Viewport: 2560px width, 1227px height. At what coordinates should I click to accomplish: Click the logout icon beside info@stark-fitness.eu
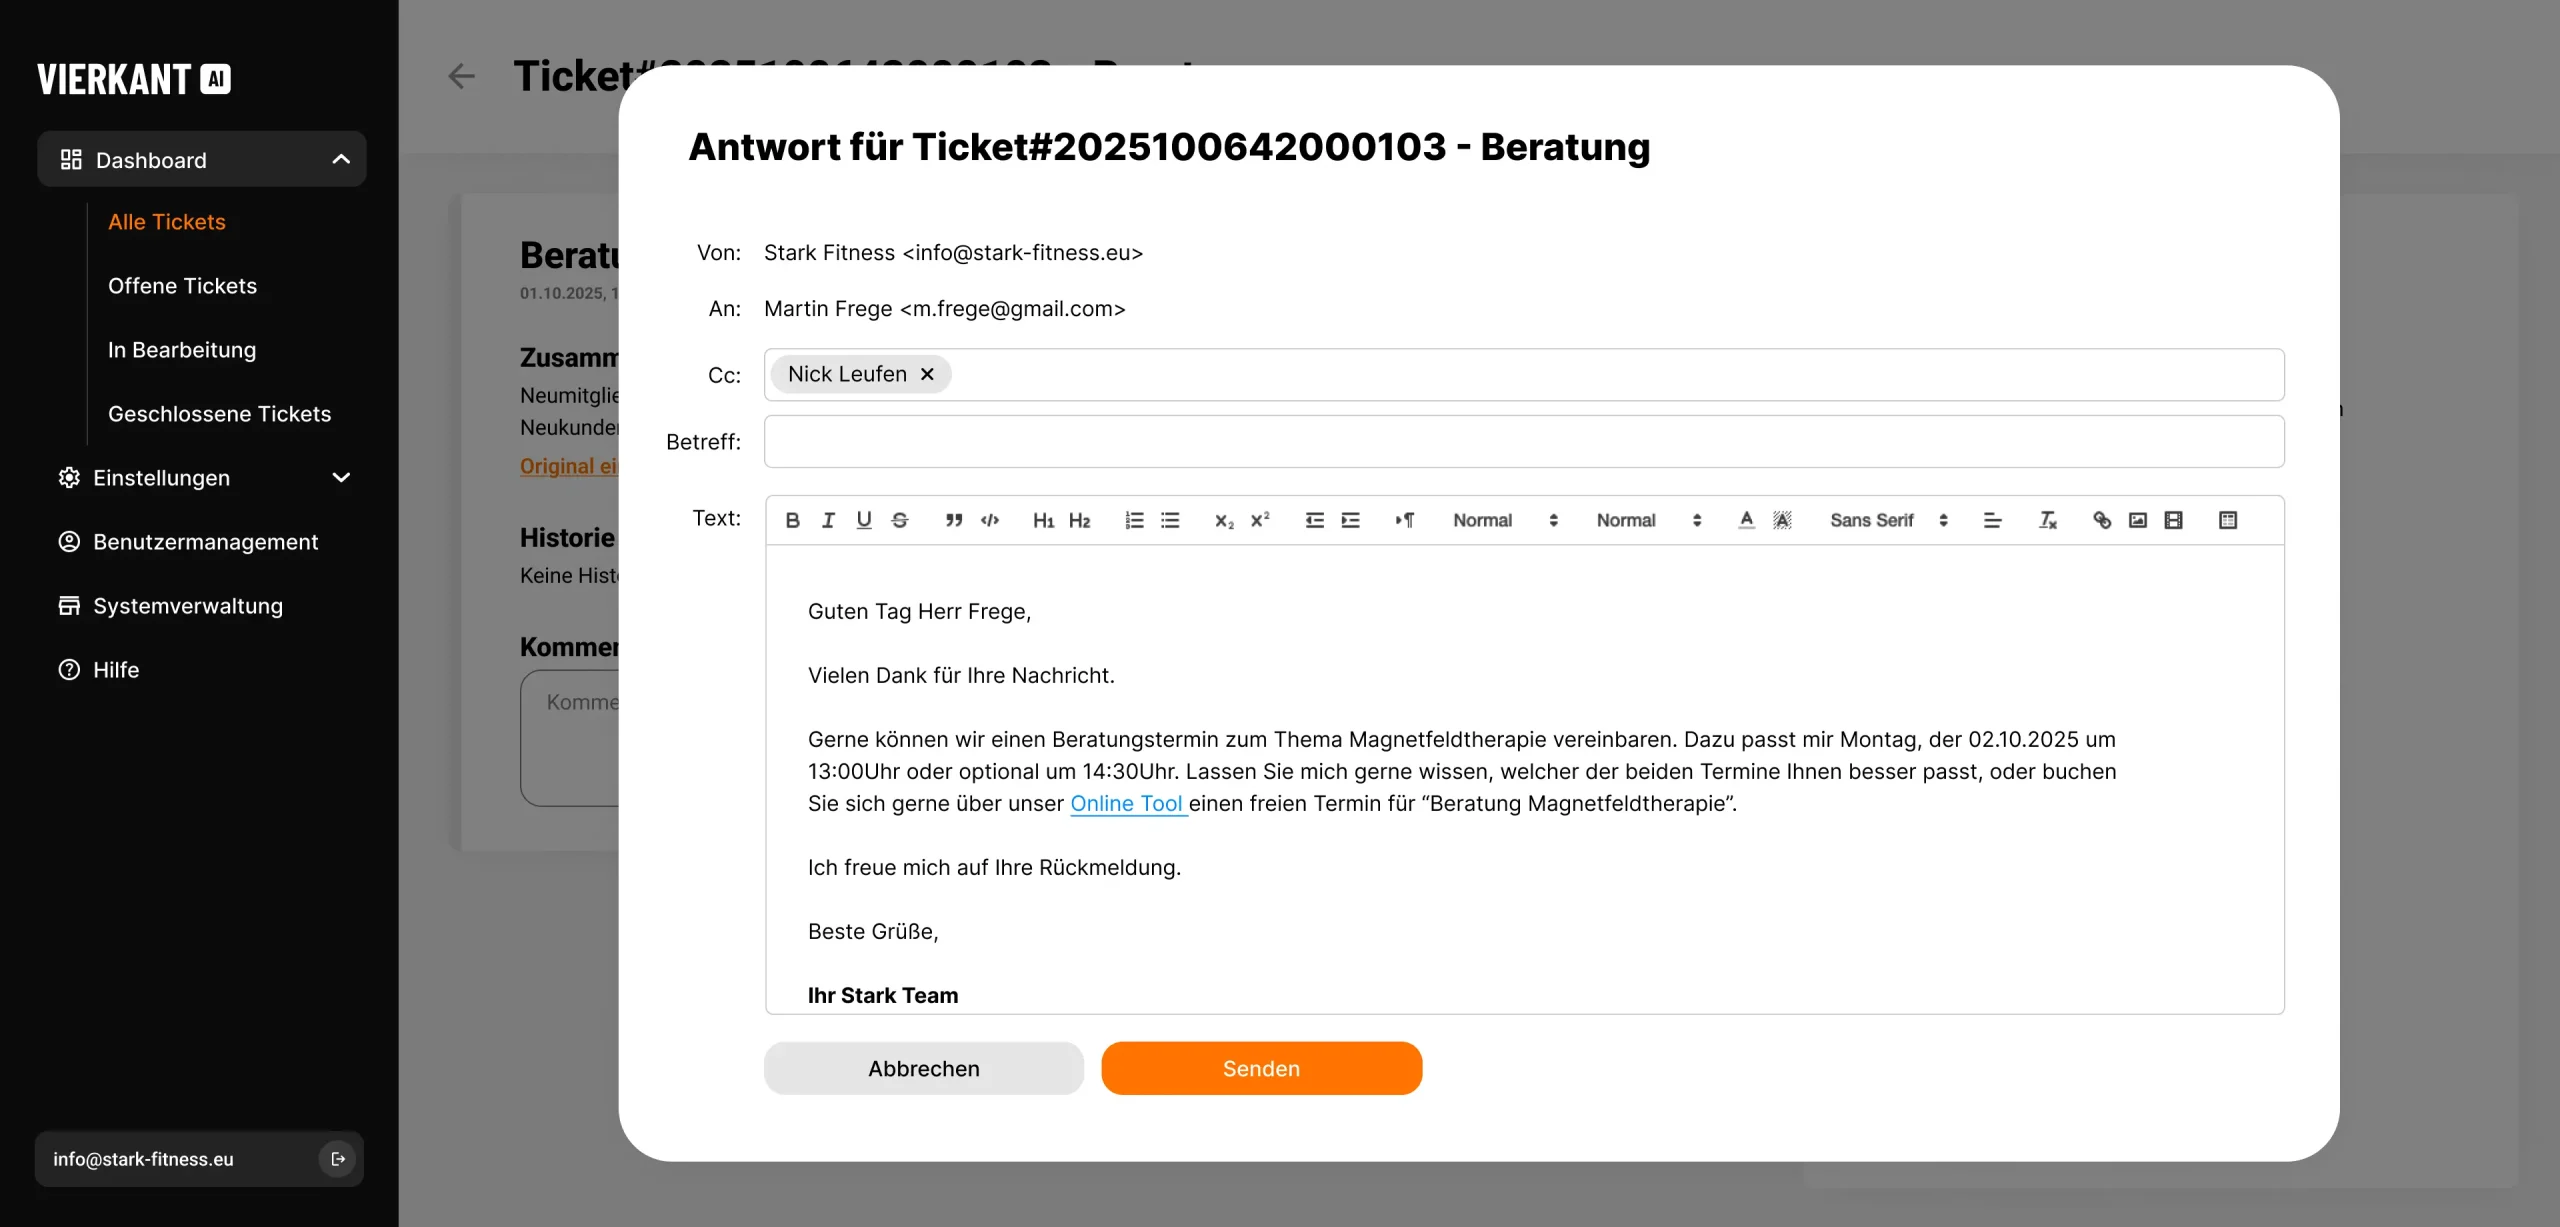click(x=338, y=1159)
